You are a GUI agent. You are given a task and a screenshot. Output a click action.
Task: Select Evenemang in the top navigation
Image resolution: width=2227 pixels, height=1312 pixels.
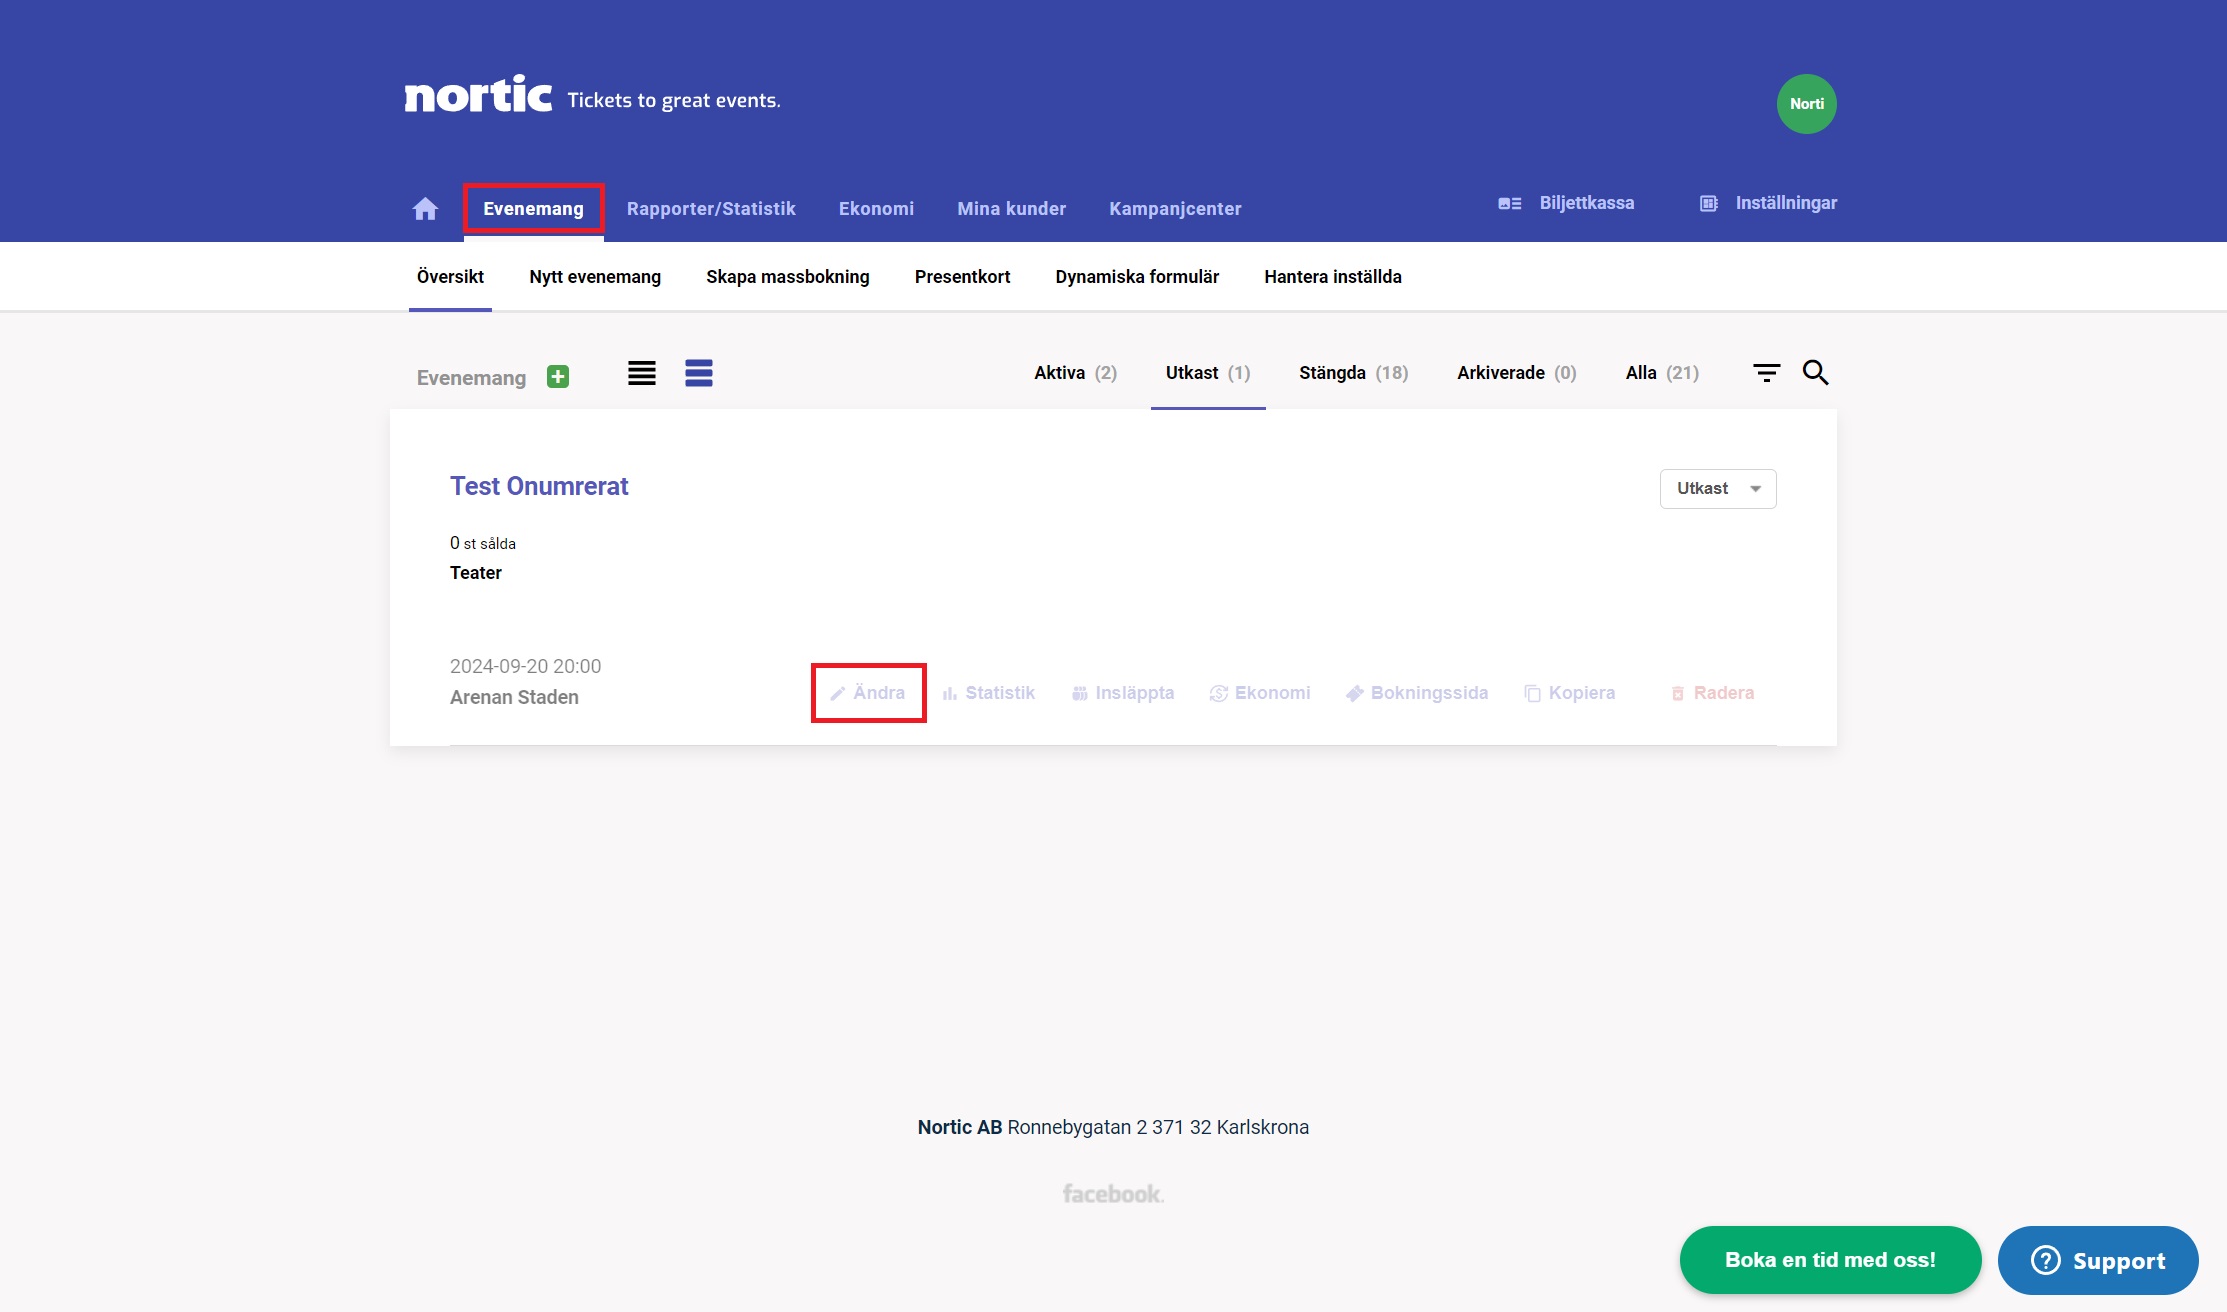coord(534,208)
